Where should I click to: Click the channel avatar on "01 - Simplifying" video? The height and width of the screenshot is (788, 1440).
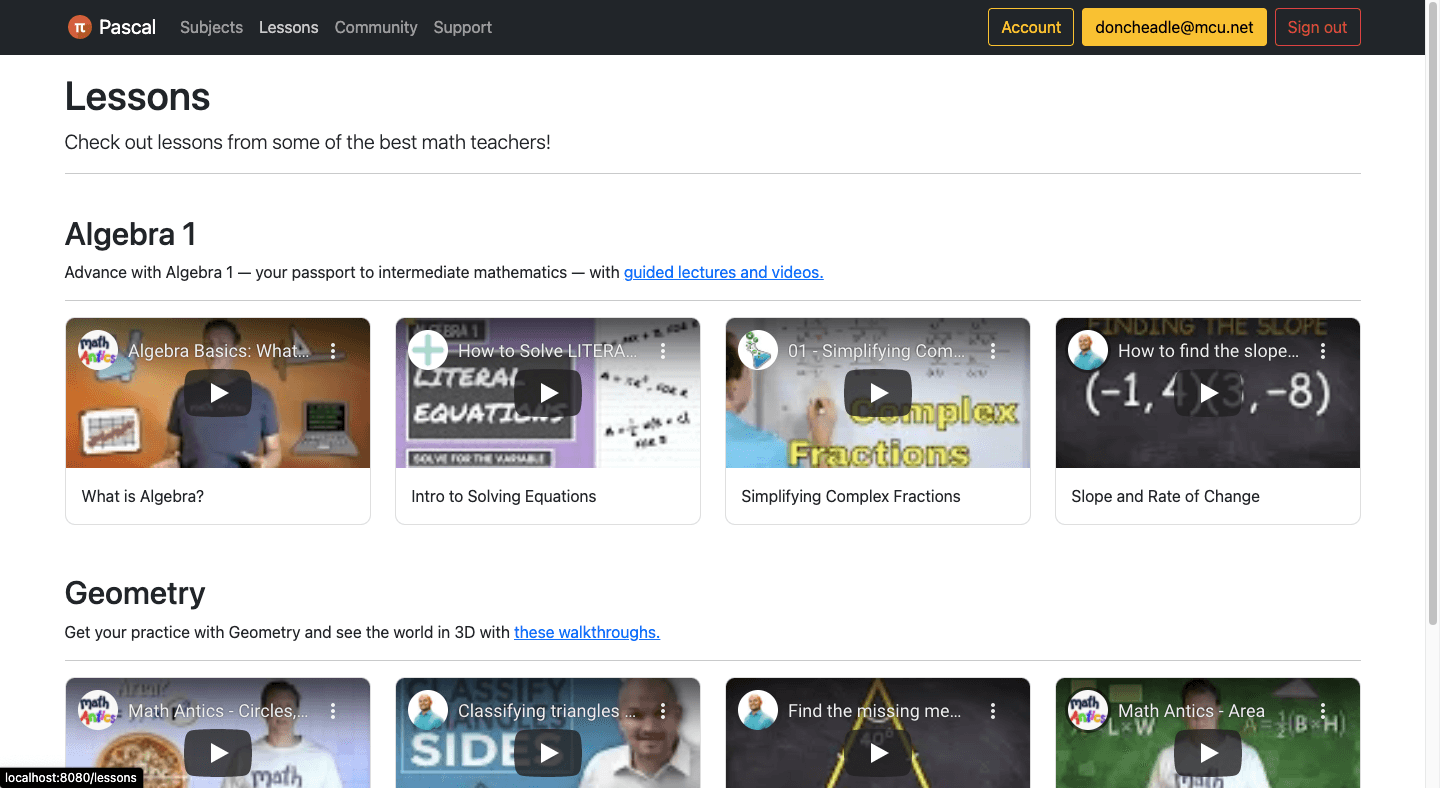[x=757, y=350]
